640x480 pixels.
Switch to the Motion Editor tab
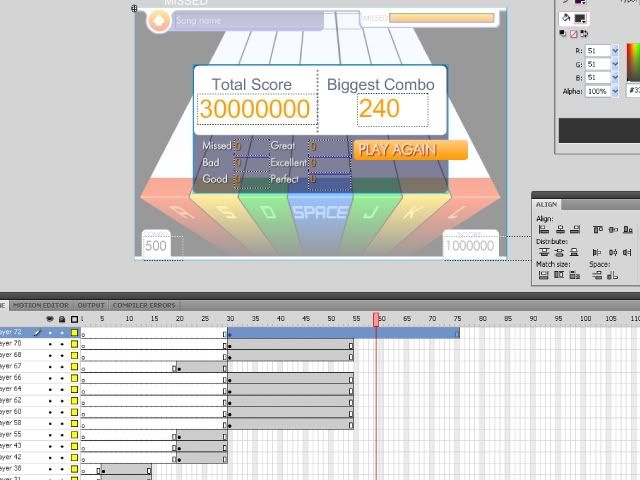(x=41, y=305)
